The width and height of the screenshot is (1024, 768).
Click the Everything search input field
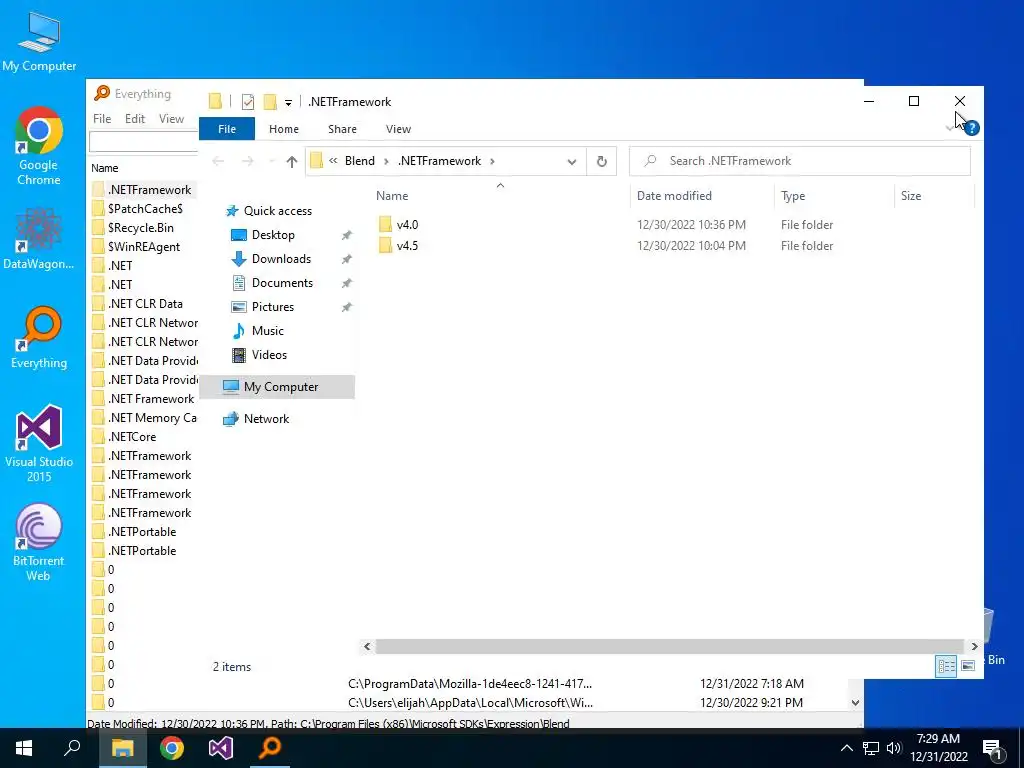(x=144, y=142)
